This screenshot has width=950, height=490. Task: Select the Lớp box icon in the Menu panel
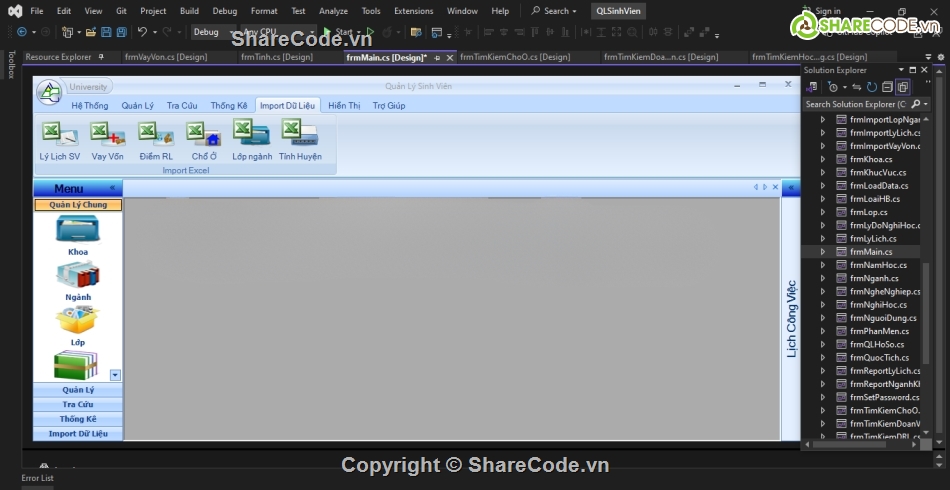[78, 320]
